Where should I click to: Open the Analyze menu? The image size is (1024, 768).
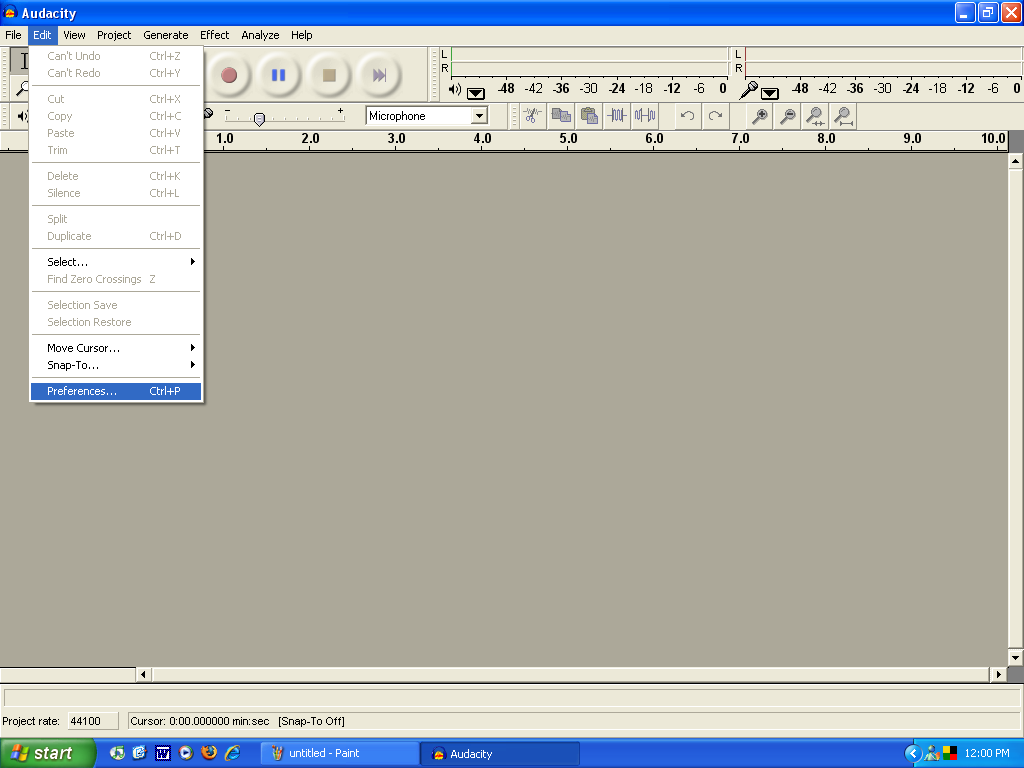[260, 35]
